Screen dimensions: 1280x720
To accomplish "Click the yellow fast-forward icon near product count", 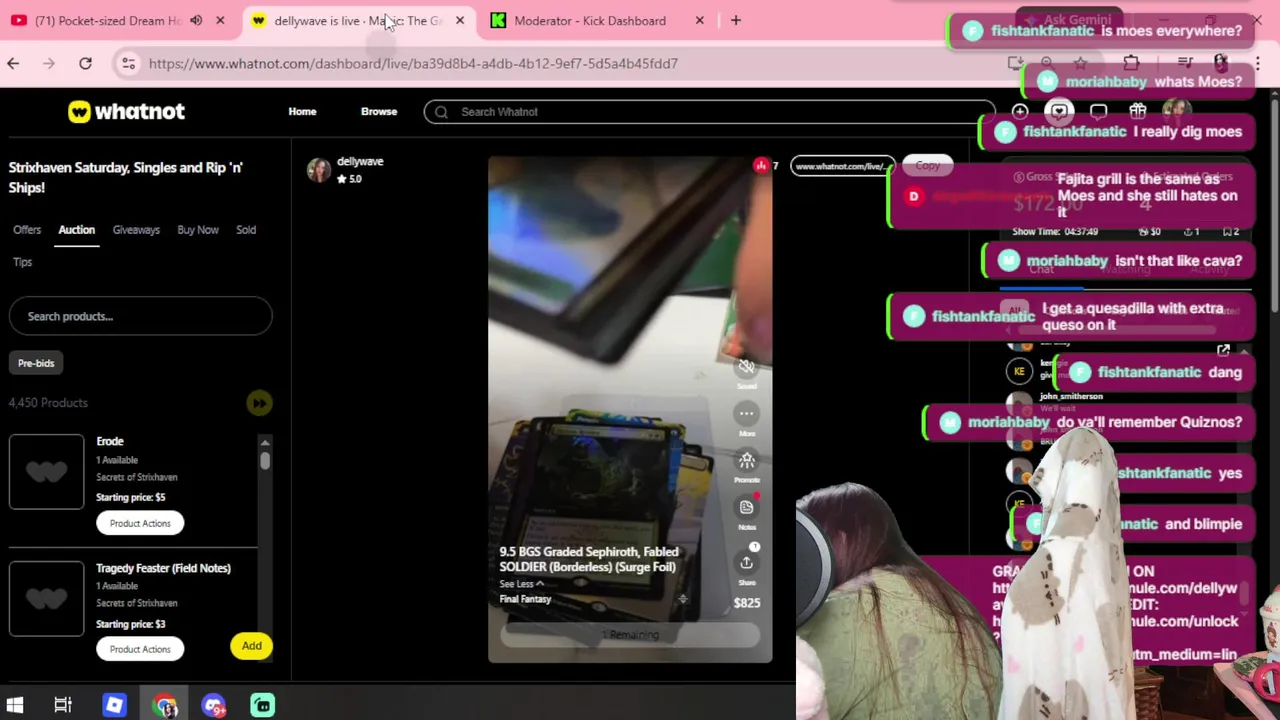I will tap(259, 403).
